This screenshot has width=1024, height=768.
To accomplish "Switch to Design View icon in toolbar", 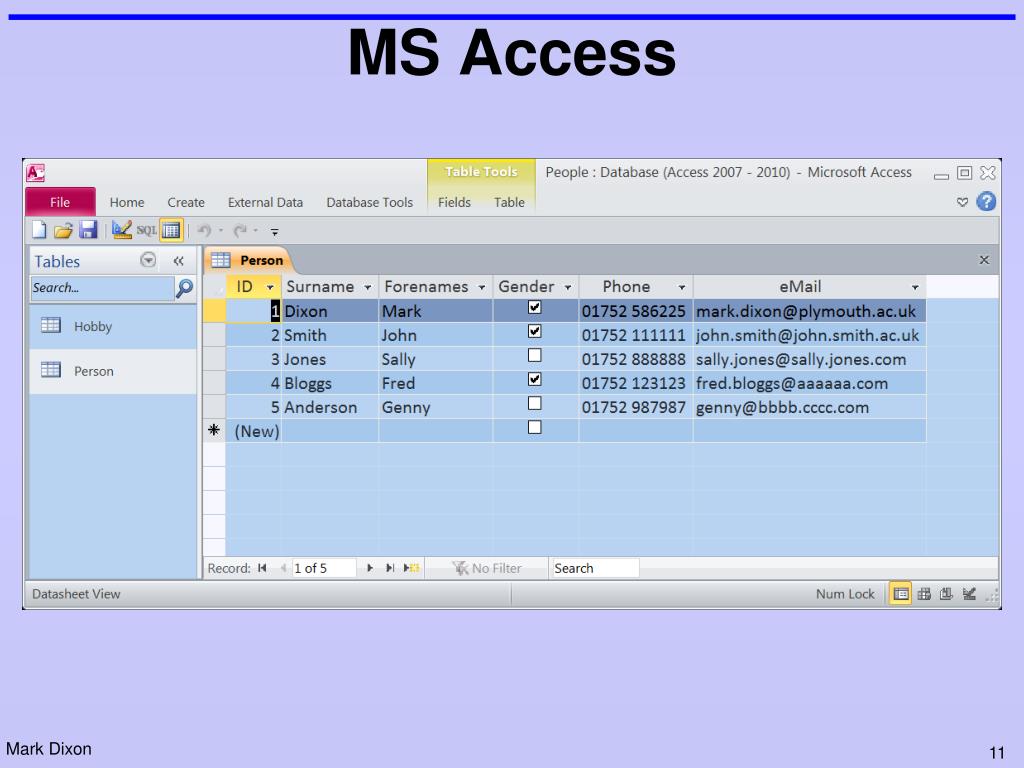I will (x=121, y=230).
